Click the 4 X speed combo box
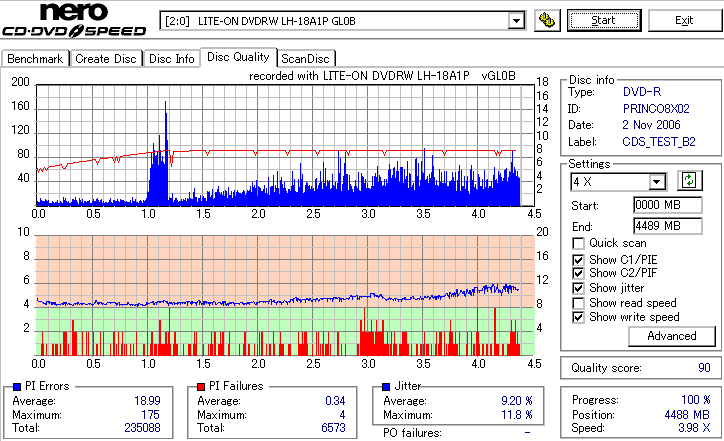The image size is (724, 441). (x=618, y=182)
